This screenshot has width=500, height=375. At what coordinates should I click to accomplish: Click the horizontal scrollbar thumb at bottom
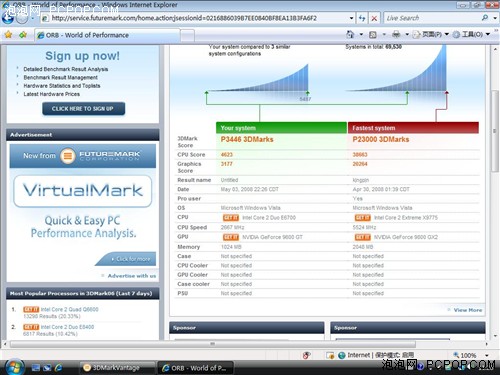213,344
